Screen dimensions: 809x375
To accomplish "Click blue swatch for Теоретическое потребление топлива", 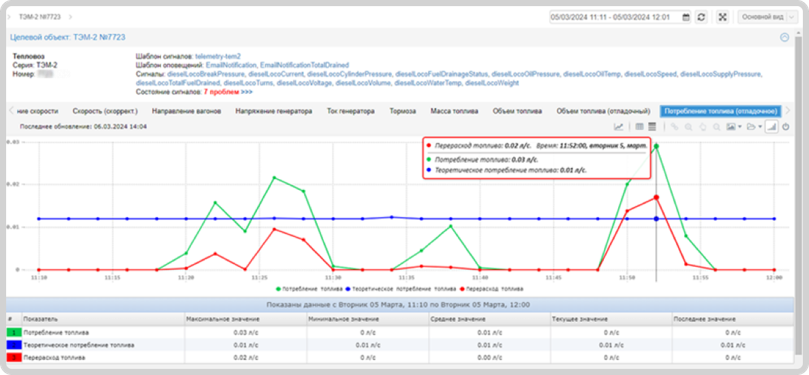I will (x=14, y=345).
